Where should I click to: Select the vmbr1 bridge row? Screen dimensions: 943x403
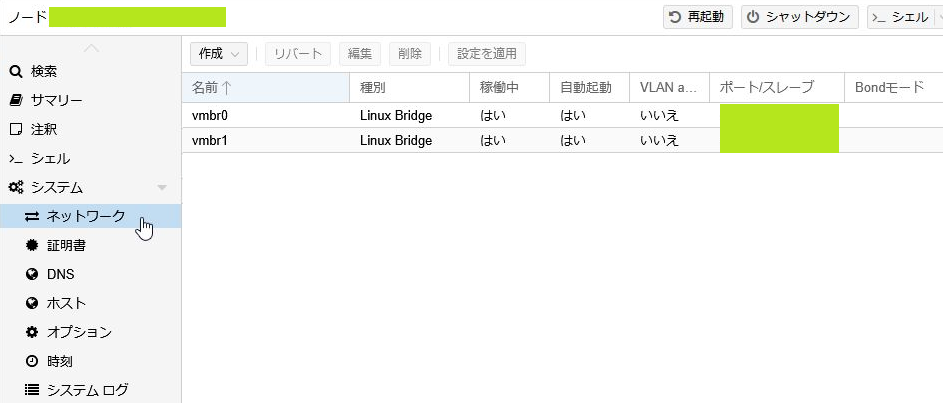[x=400, y=141]
